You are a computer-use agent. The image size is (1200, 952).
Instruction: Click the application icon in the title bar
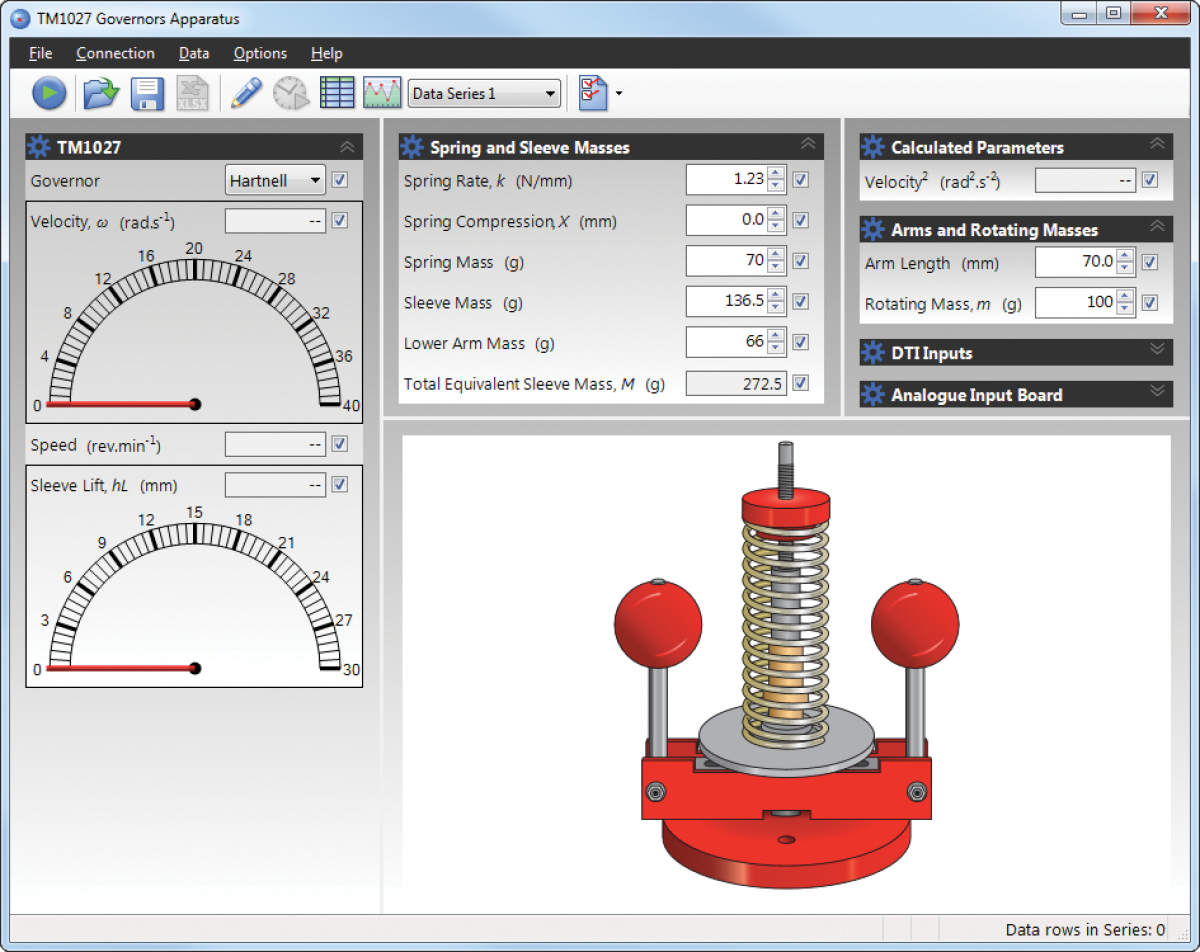coord(20,18)
